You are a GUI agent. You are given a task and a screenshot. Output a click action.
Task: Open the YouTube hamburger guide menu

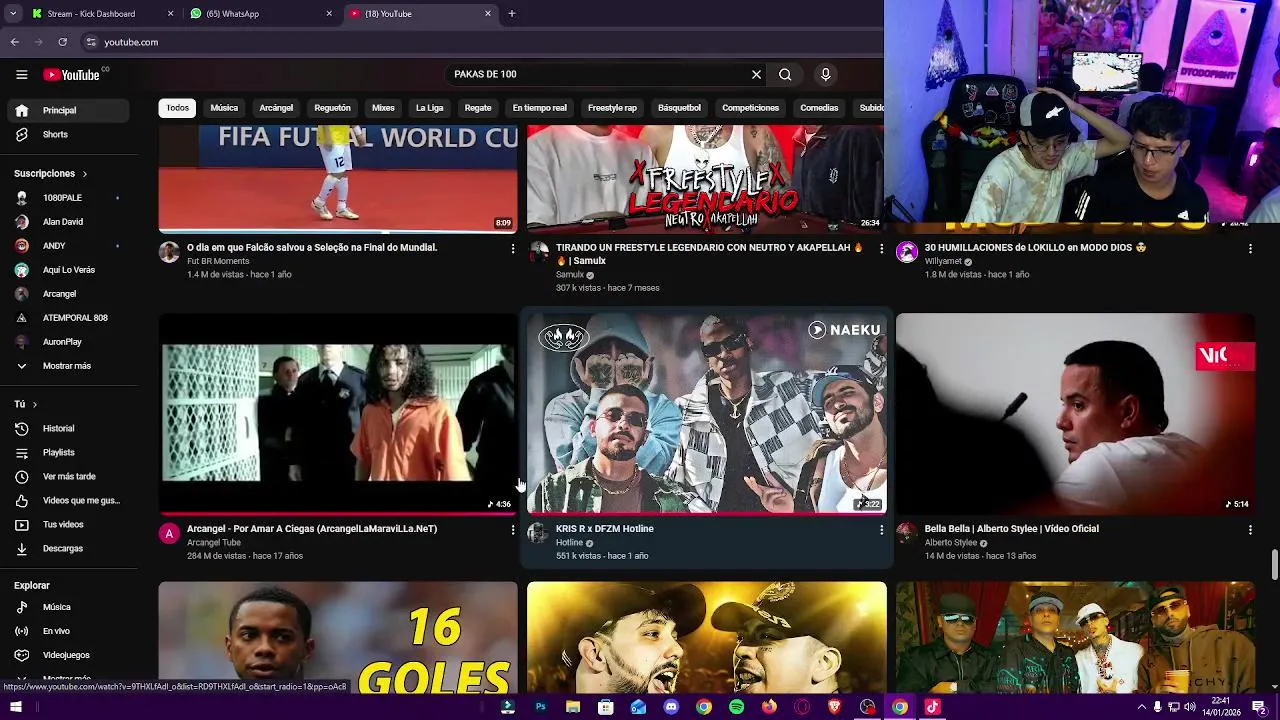(x=22, y=74)
